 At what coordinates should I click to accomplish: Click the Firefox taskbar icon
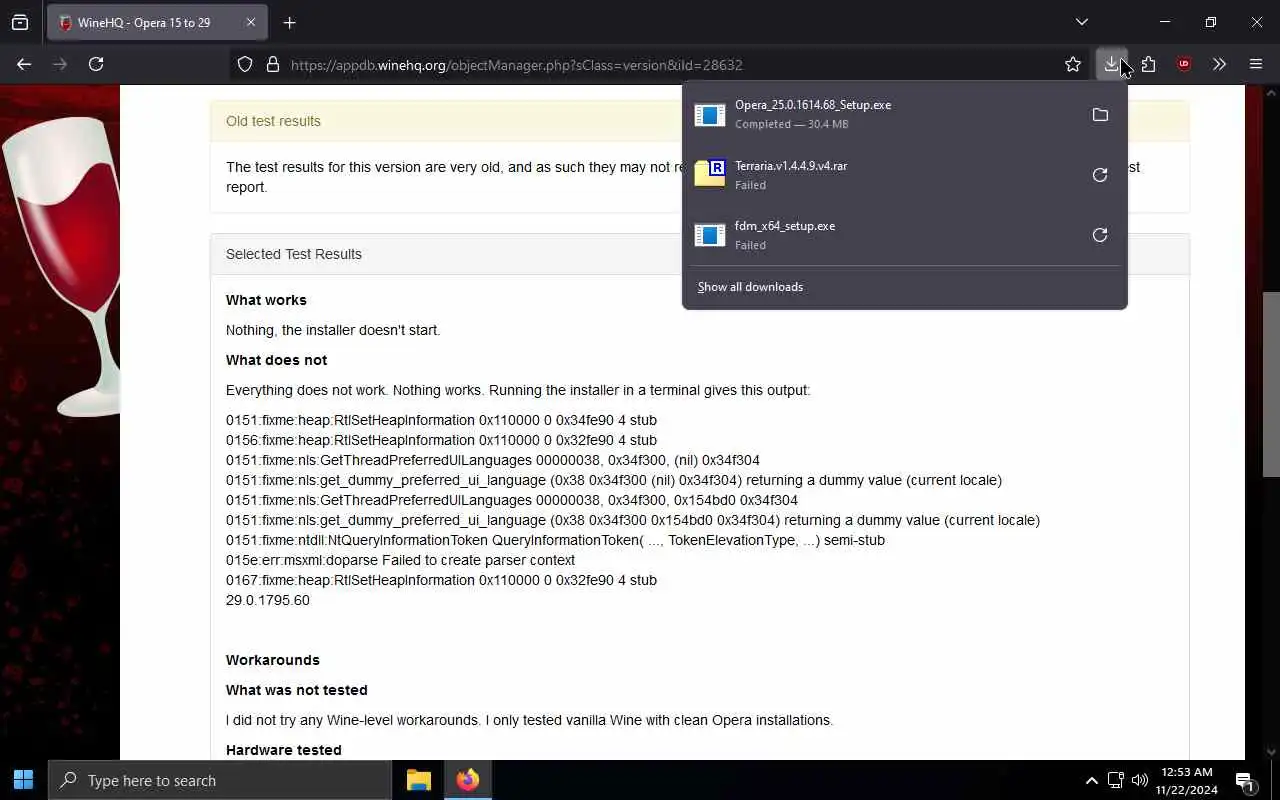[467, 780]
